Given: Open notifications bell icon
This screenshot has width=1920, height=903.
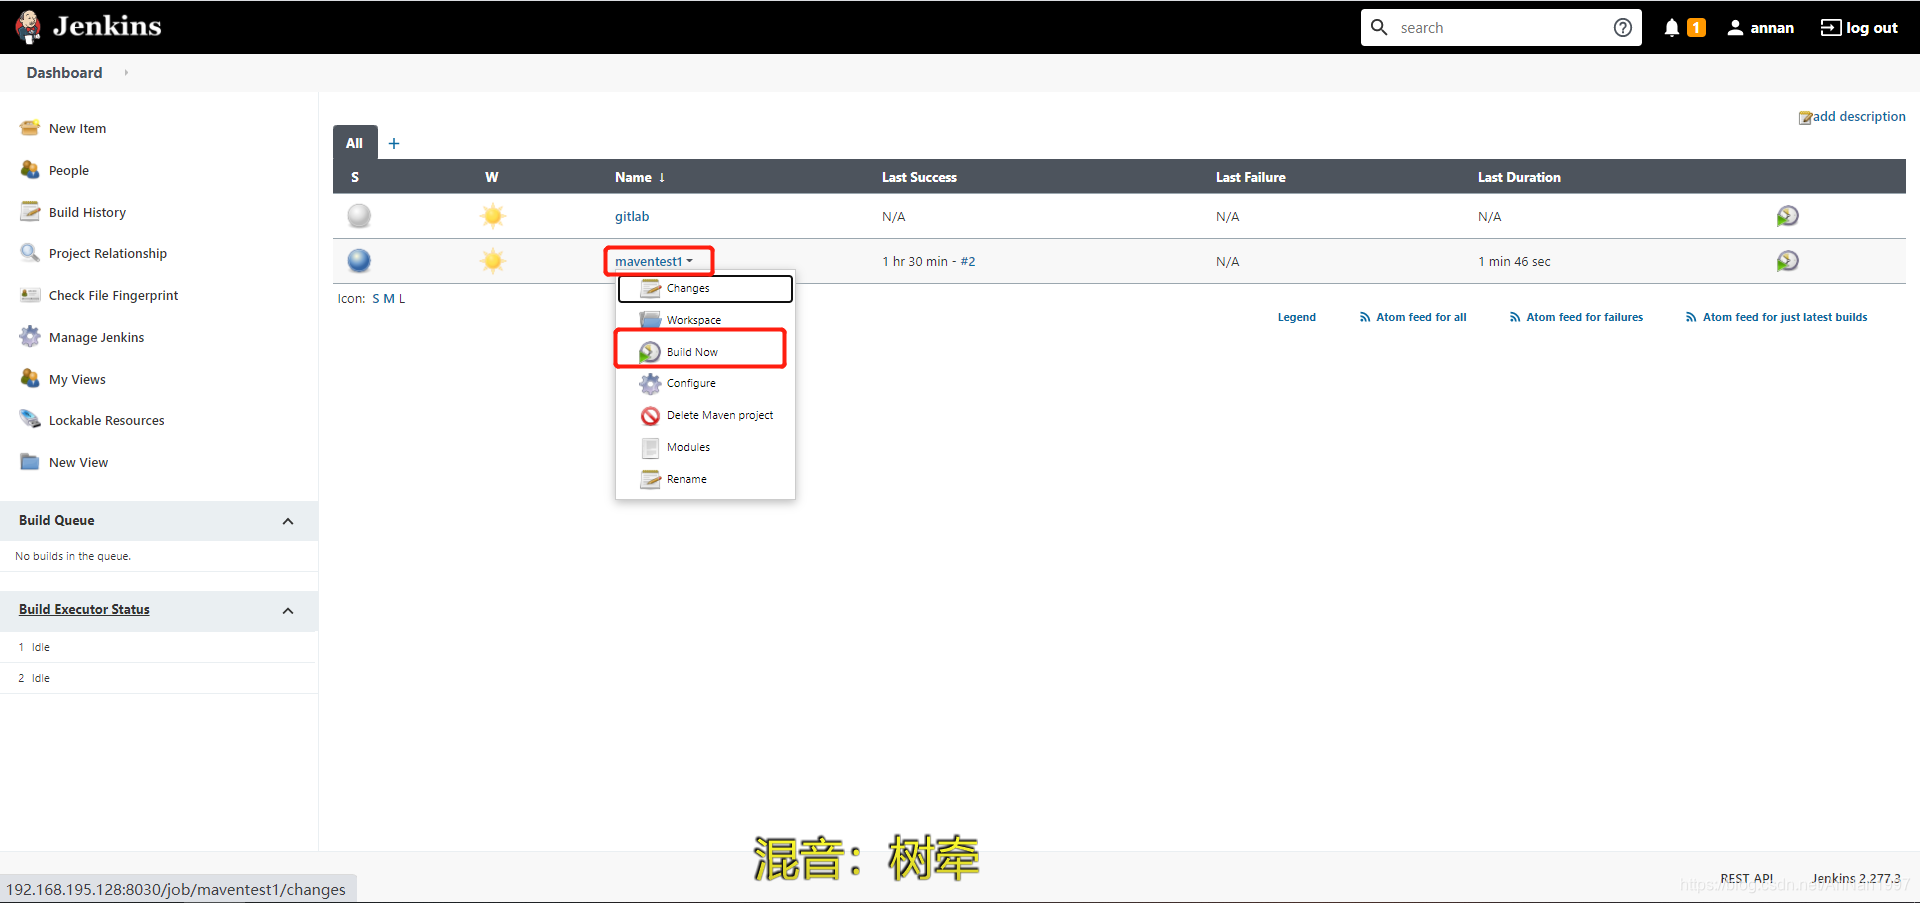Looking at the screenshot, I should click(1672, 28).
